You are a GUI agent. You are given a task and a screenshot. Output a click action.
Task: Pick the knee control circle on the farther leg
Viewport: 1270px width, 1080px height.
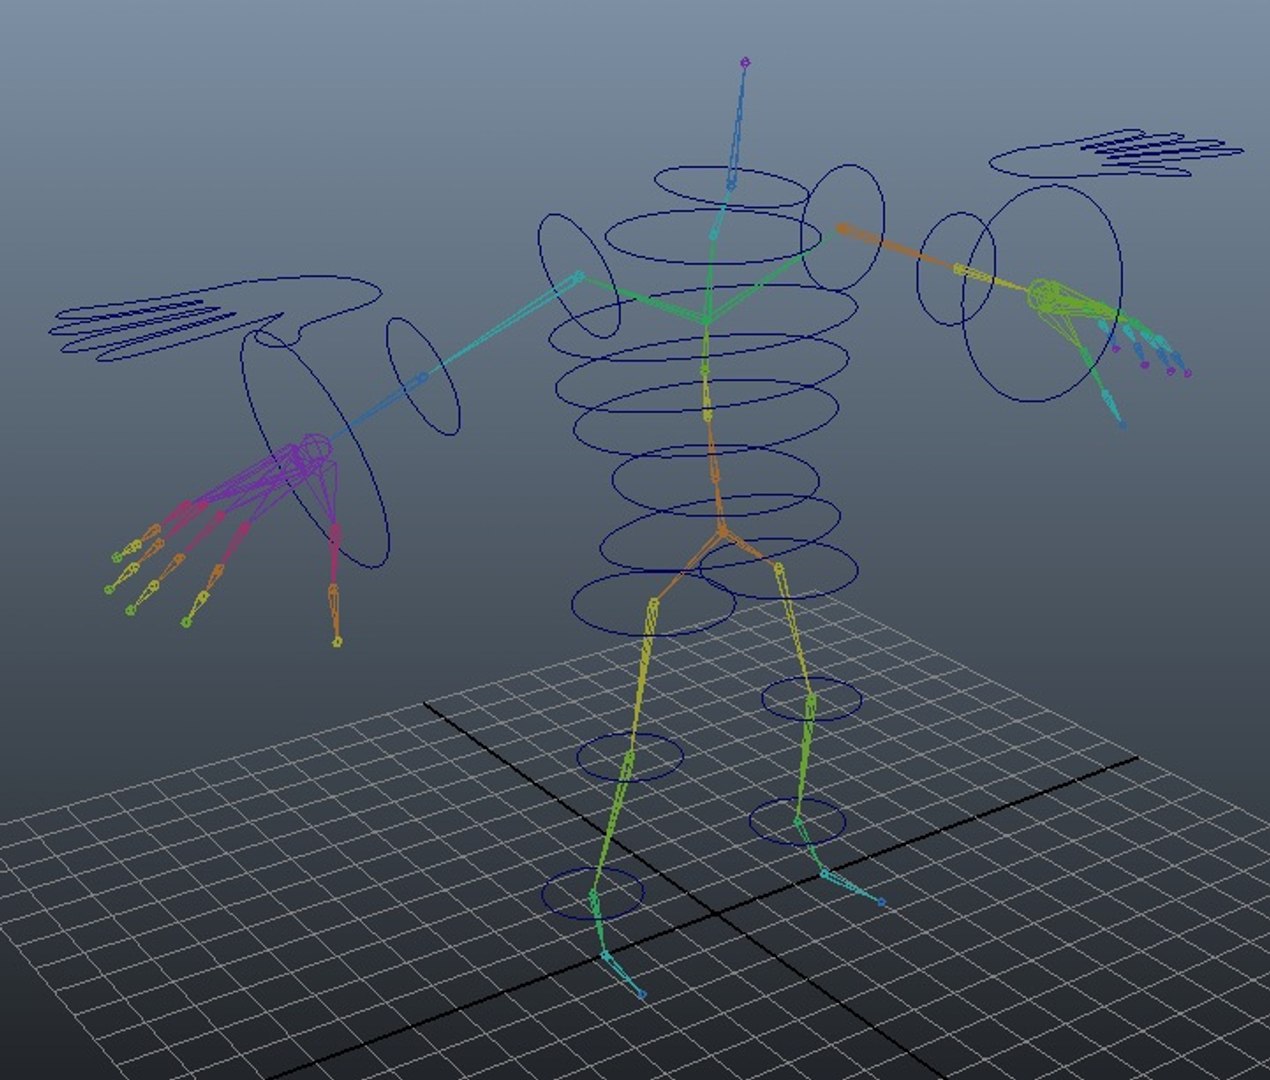(811, 698)
